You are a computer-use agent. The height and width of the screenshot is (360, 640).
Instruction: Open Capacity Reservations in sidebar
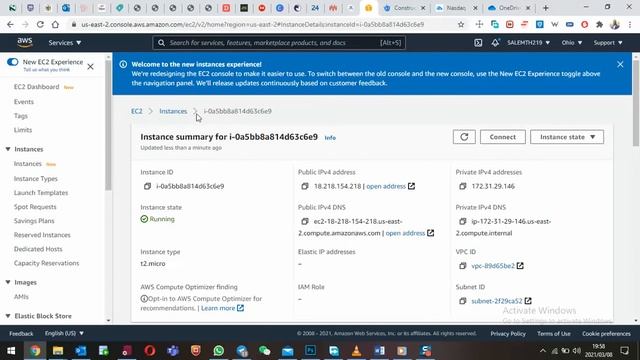(x=47, y=263)
